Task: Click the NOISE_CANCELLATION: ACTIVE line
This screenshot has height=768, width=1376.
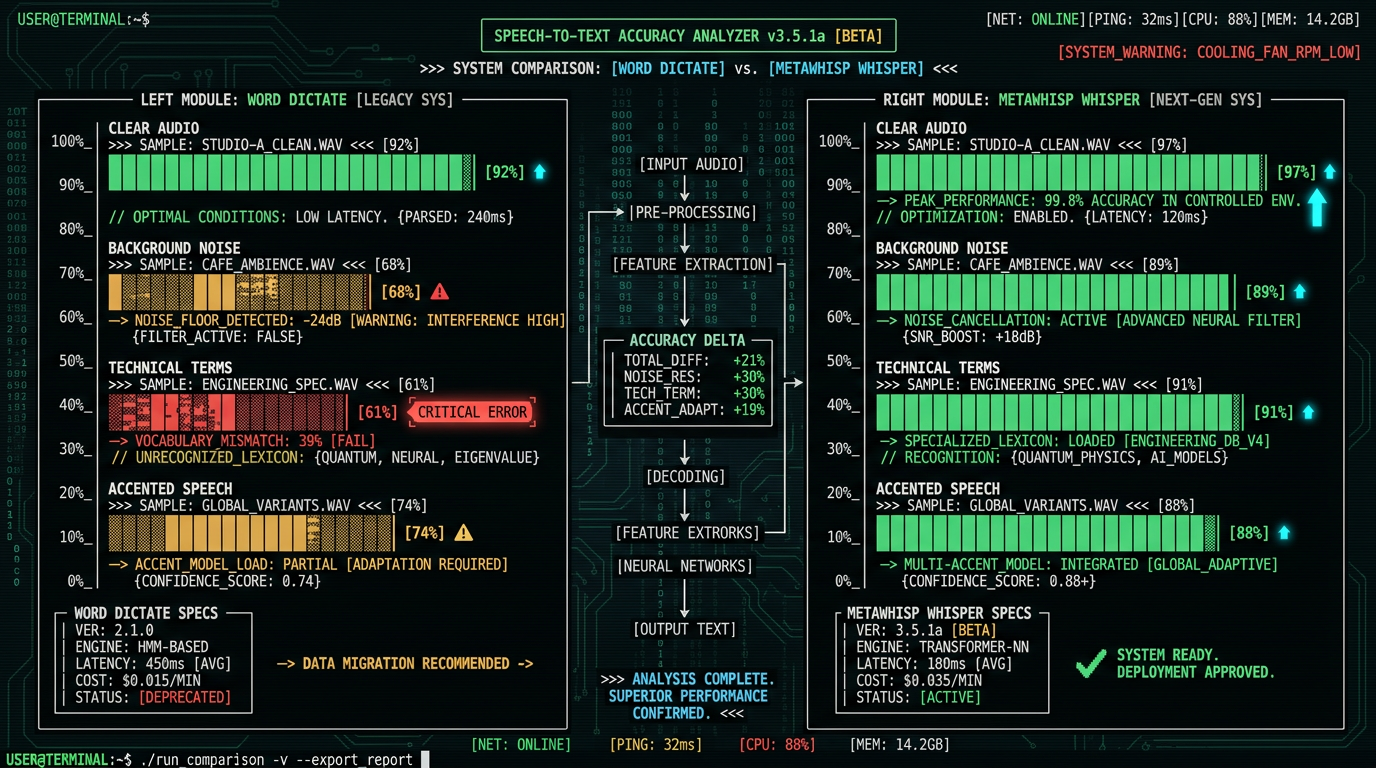Action: [x=1089, y=320]
